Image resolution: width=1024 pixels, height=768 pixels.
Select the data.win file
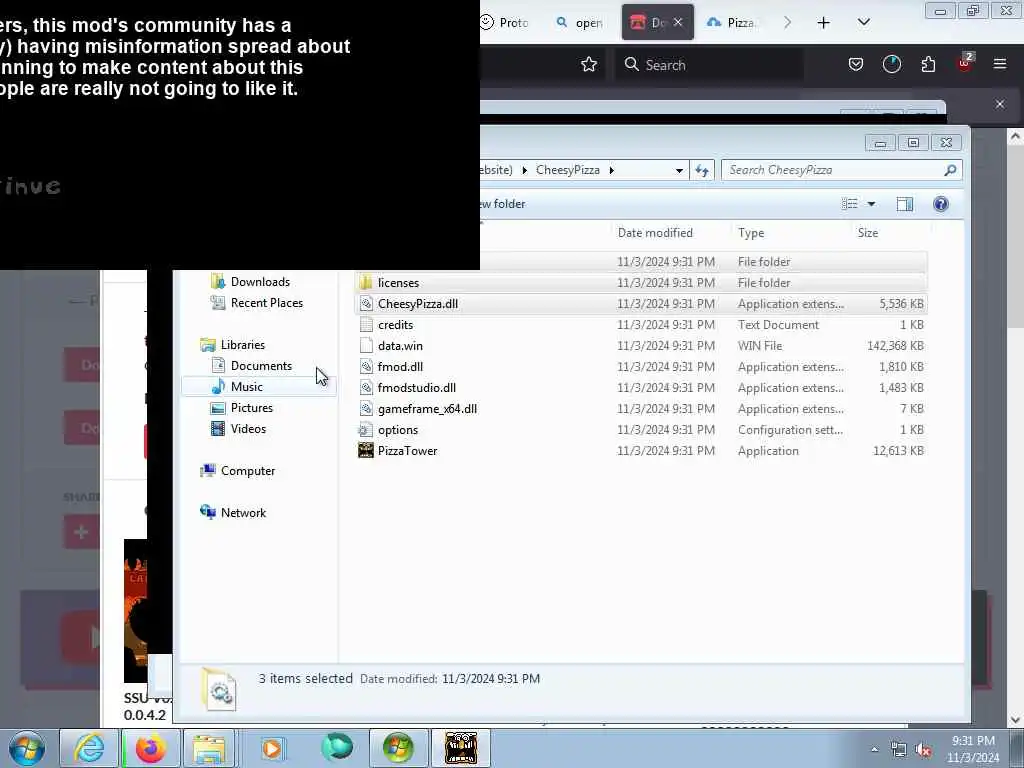[x=640, y=345]
